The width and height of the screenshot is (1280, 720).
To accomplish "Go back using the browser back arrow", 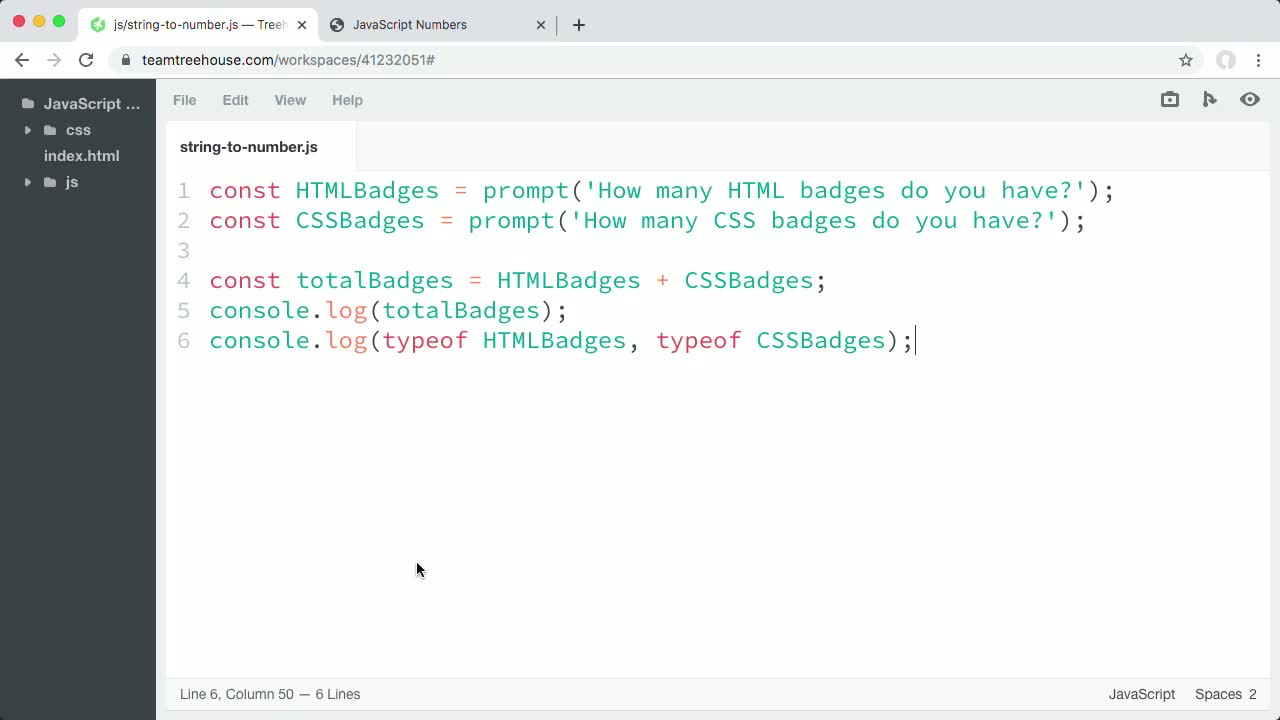I will (x=22, y=60).
